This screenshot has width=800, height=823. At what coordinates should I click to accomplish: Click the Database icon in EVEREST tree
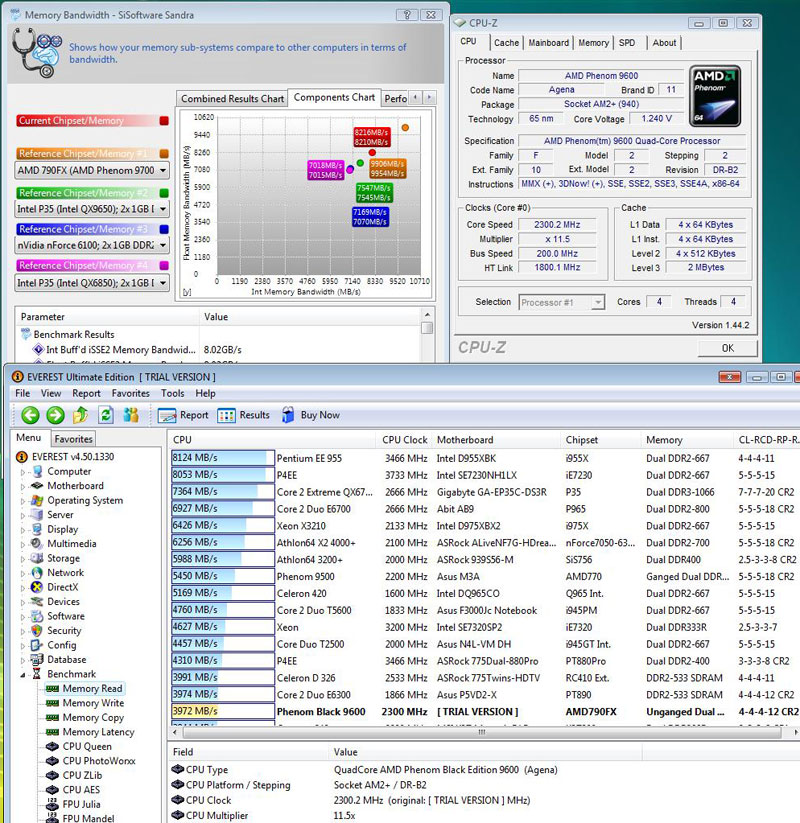pos(37,659)
